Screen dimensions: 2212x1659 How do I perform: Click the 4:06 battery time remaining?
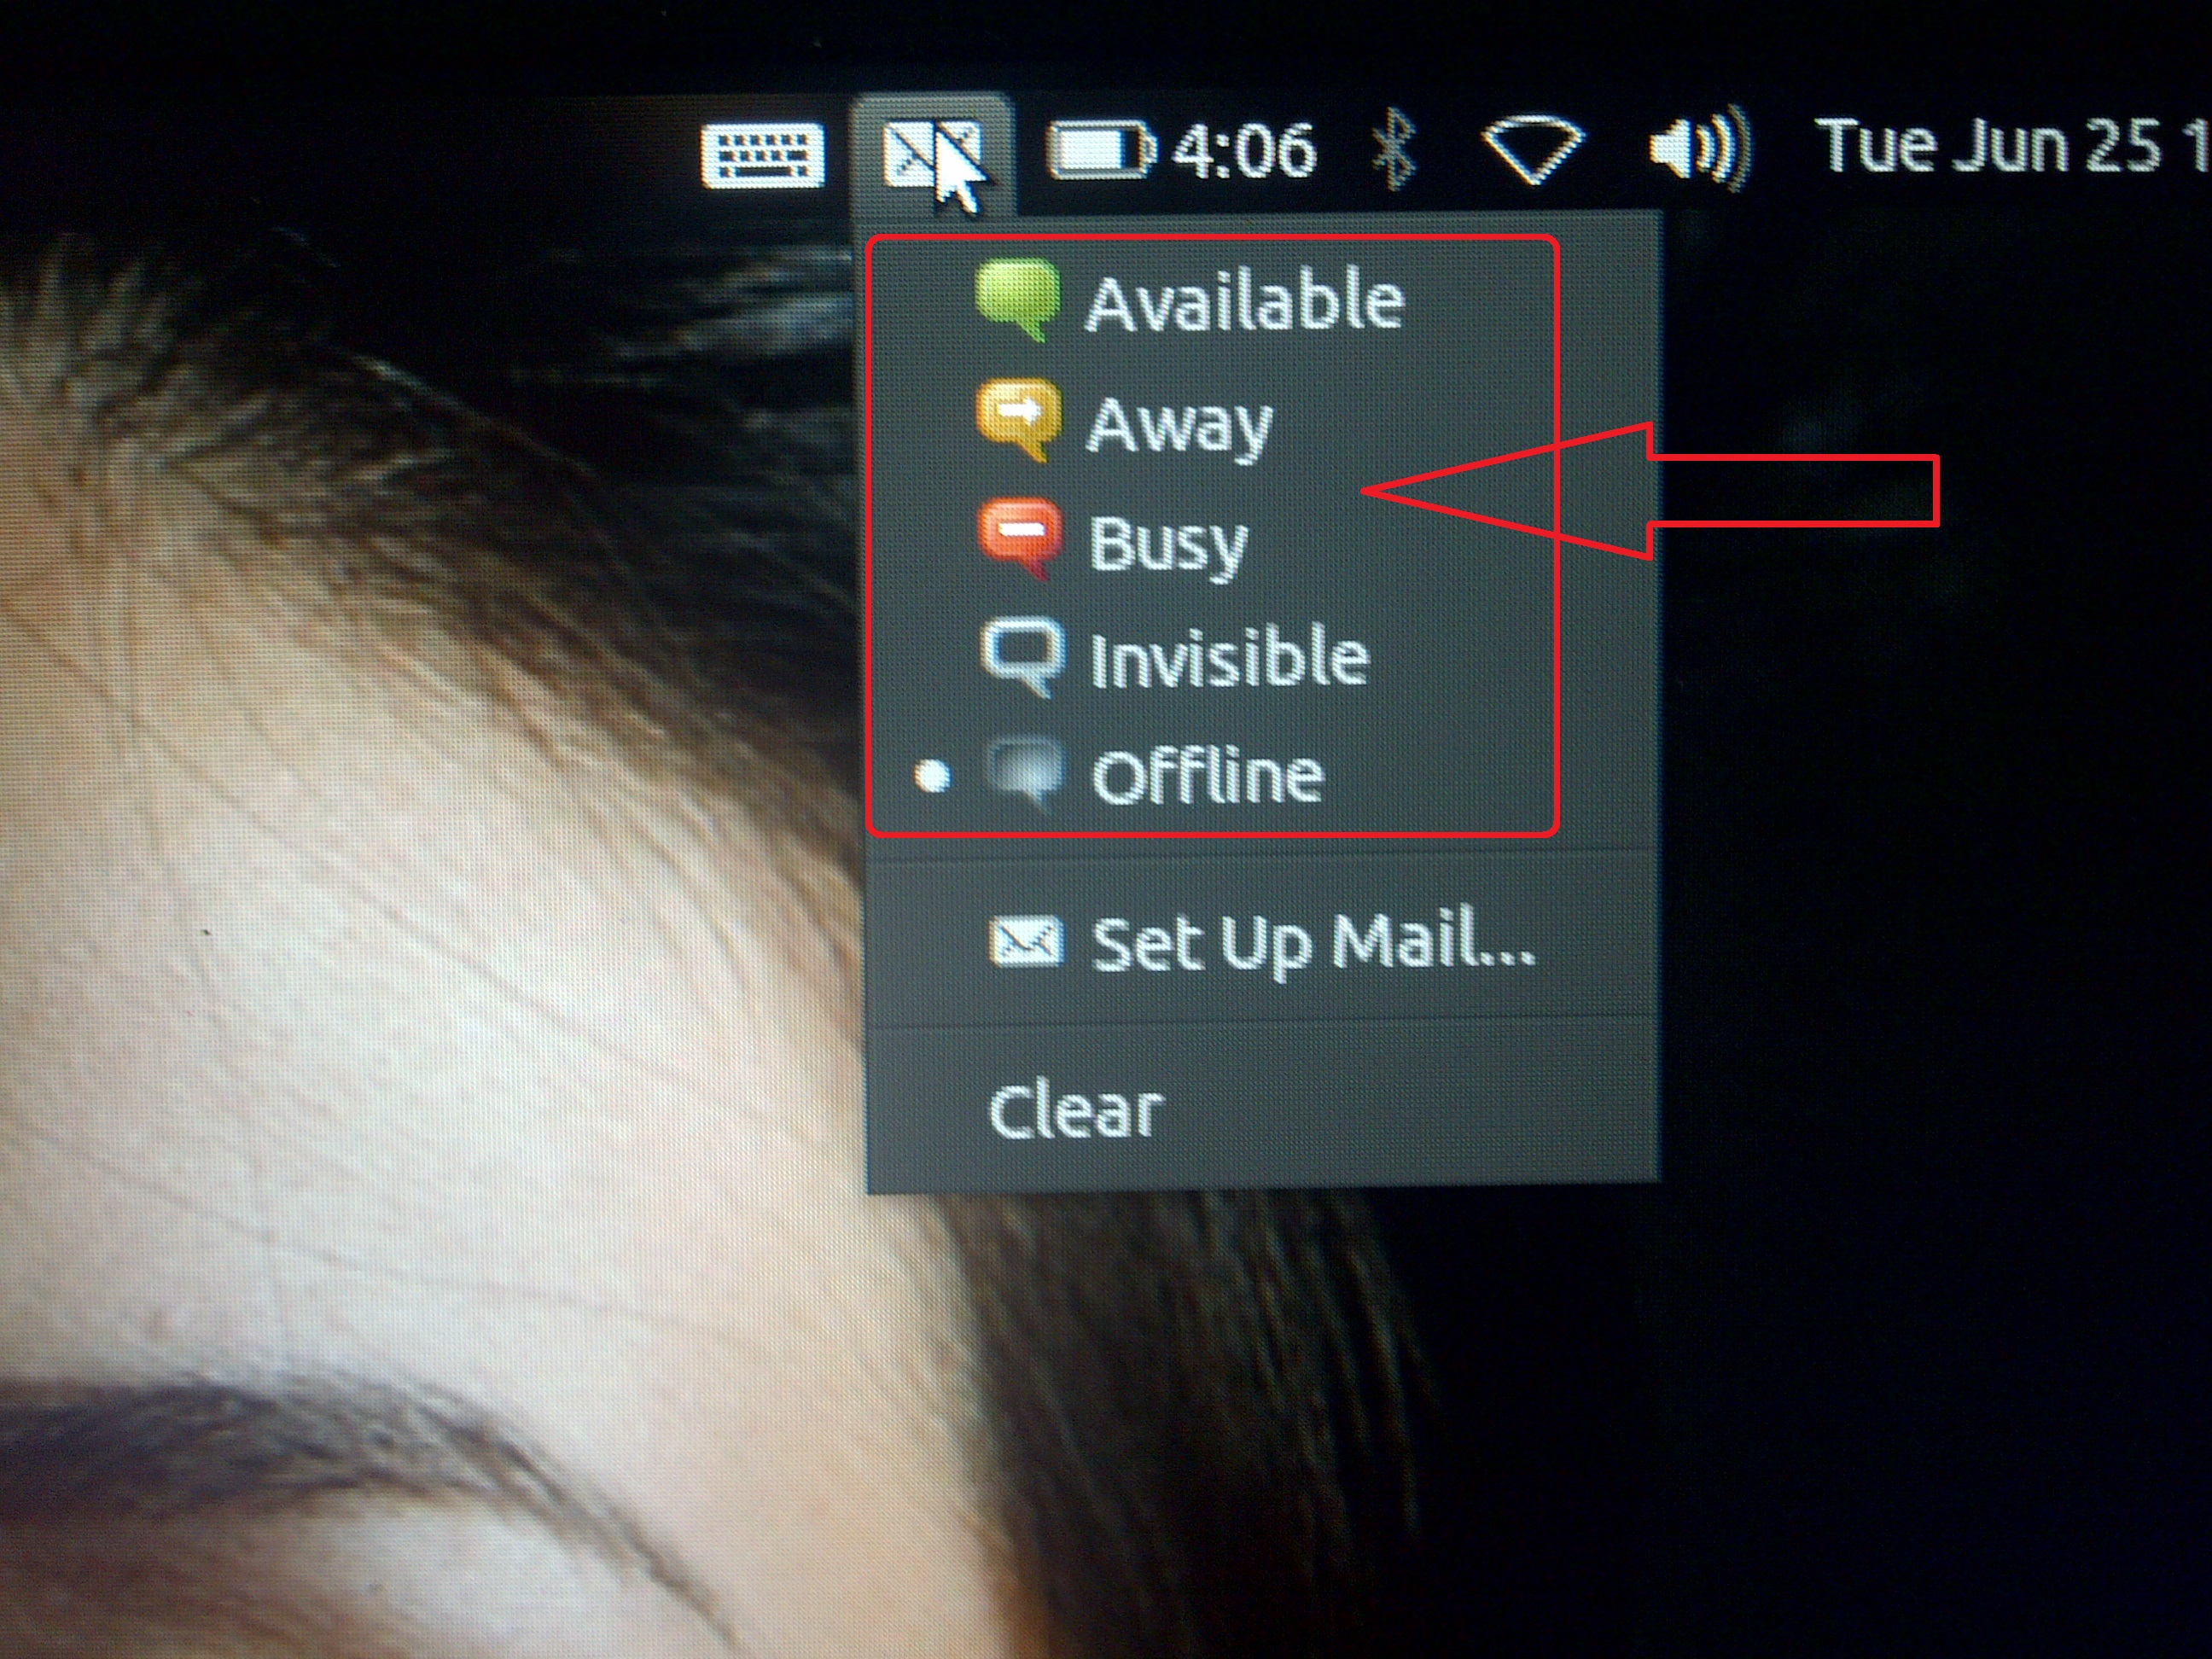pyautogui.click(x=1243, y=150)
